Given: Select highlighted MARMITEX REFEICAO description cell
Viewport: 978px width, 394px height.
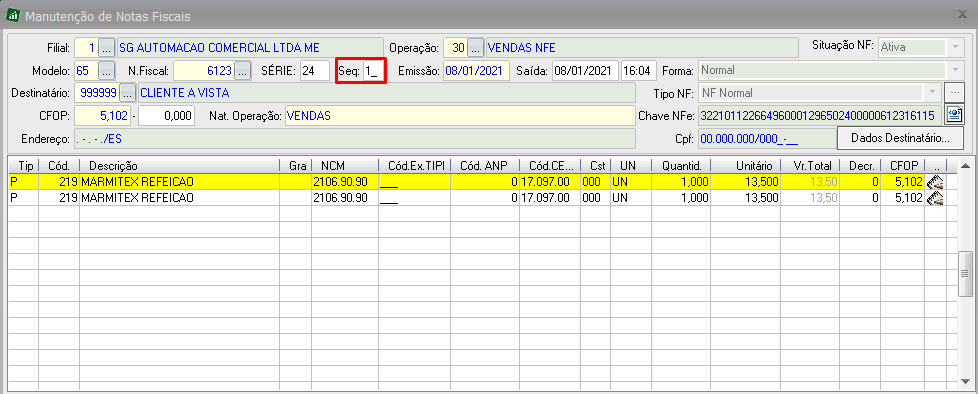Looking at the screenshot, I should tap(180, 182).
